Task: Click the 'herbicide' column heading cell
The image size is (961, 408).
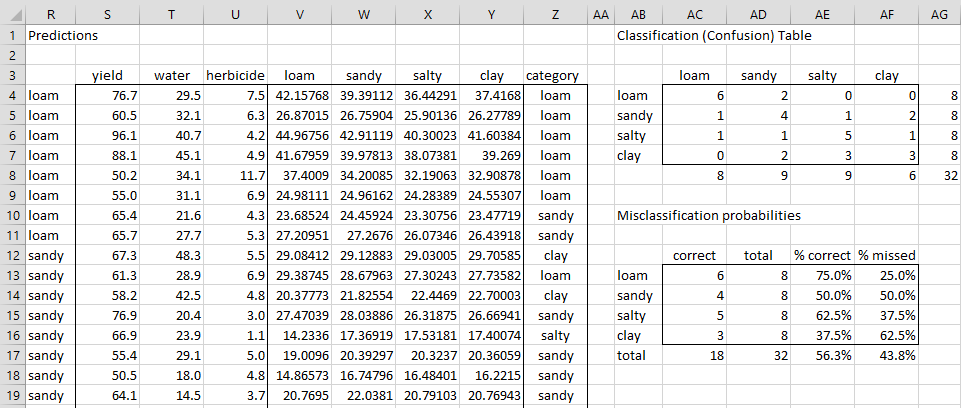Action: point(235,76)
